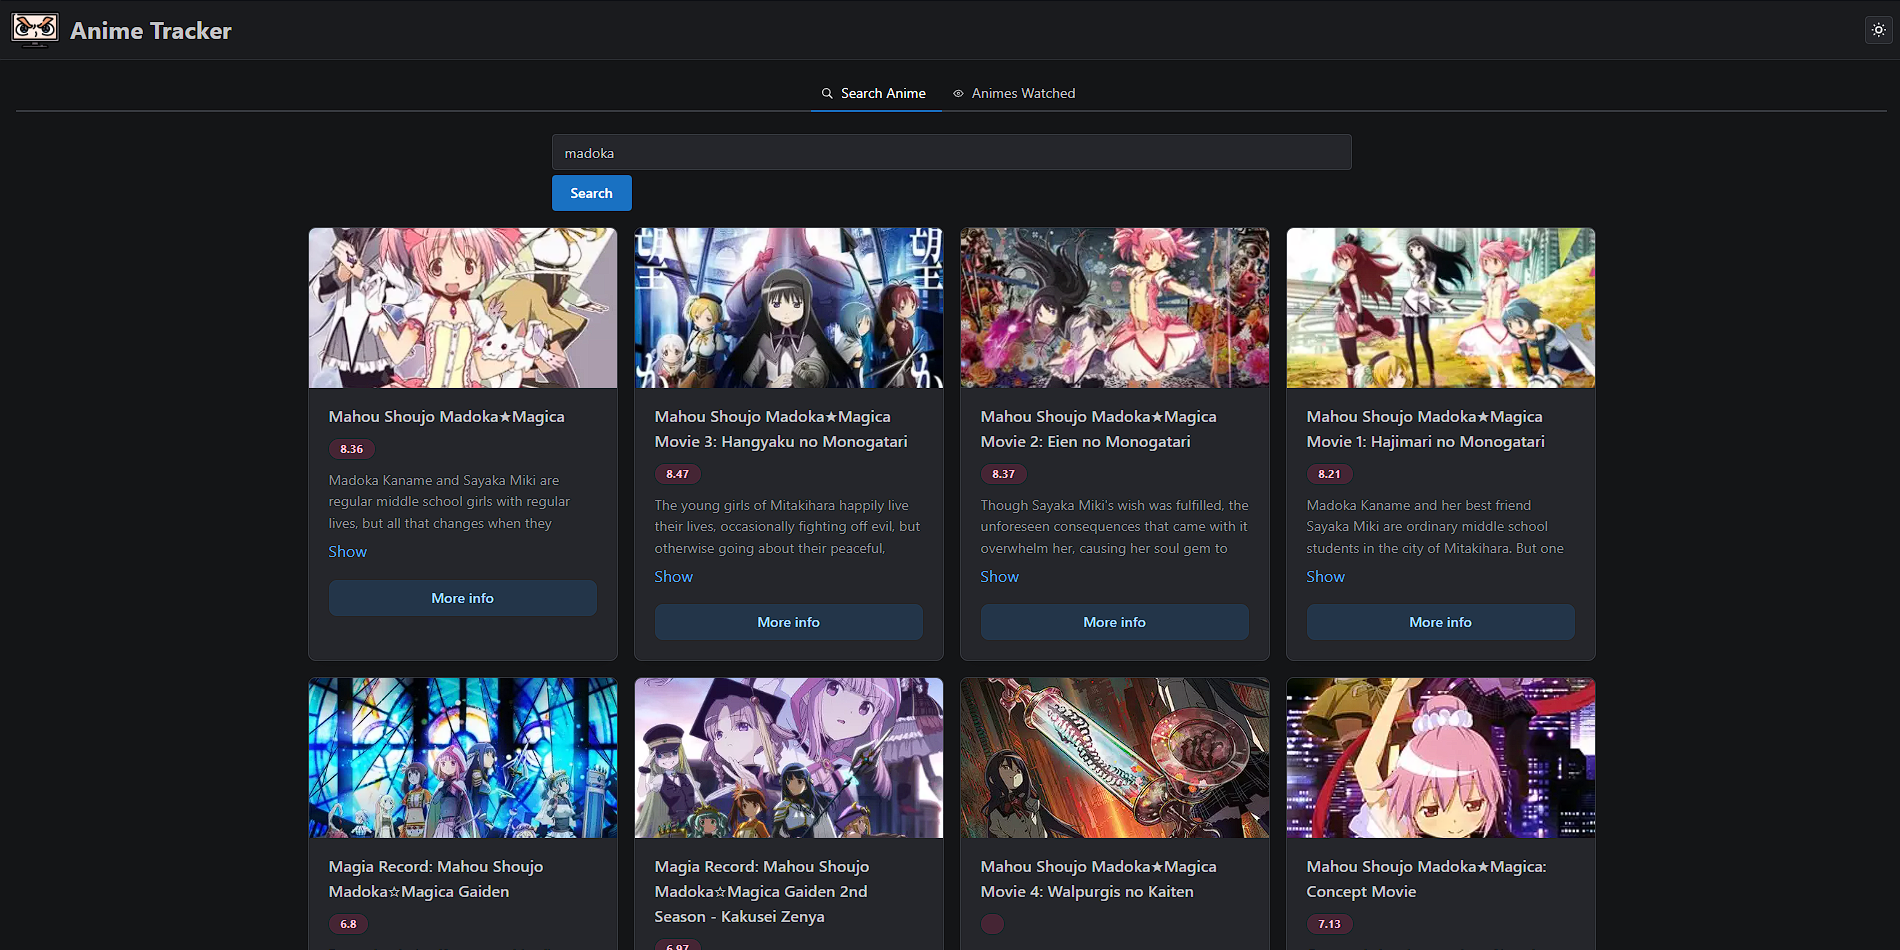1900x950 pixels.
Task: Open the Animes Watched tab
Action: click(1014, 93)
